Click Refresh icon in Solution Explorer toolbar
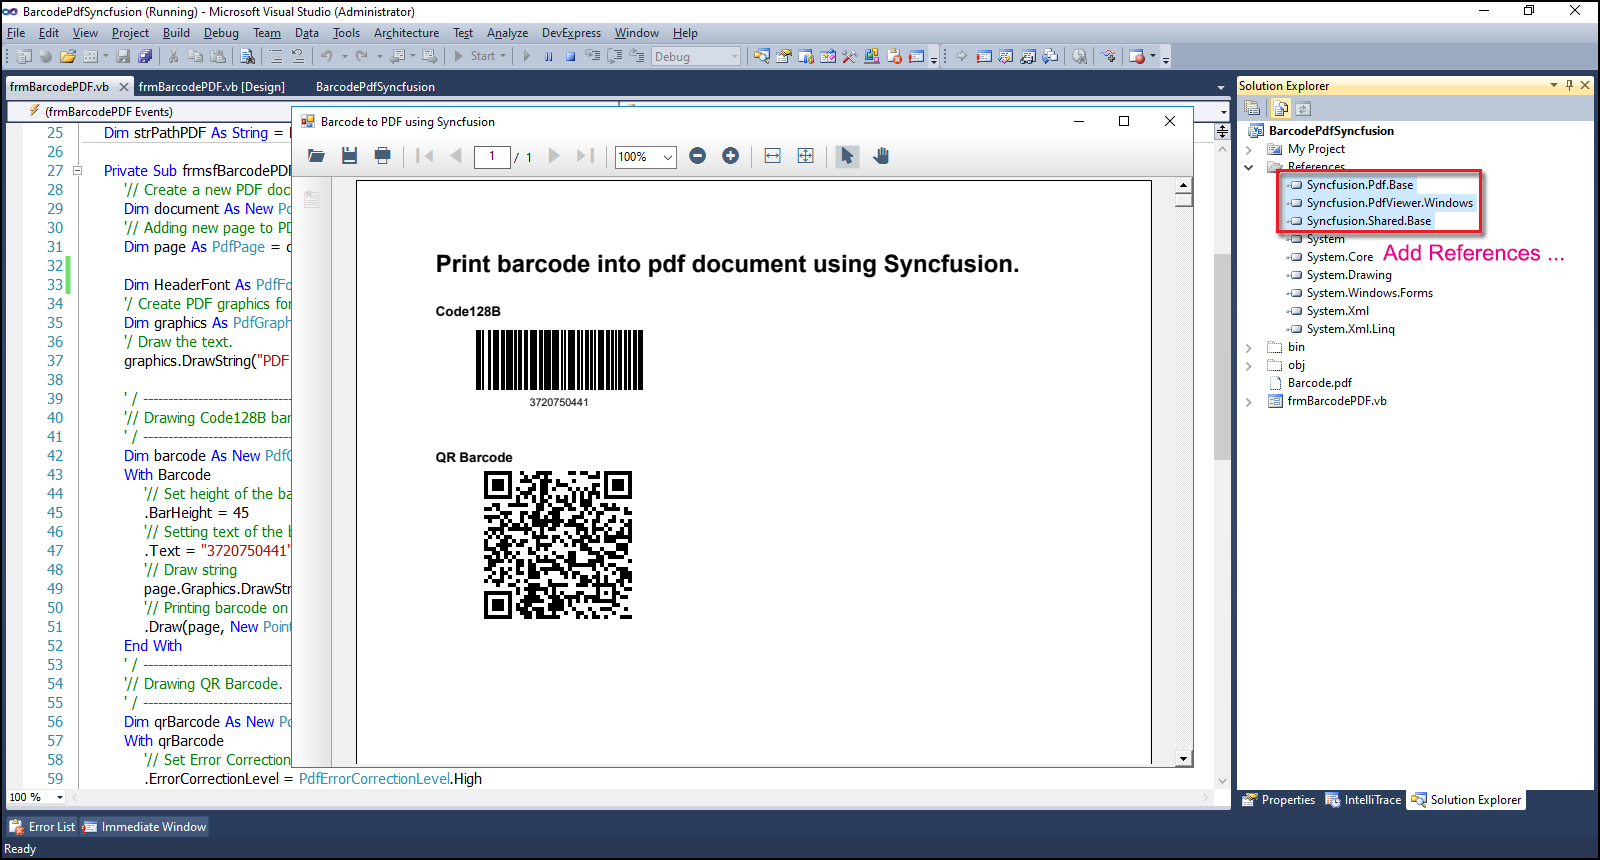 1303,108
